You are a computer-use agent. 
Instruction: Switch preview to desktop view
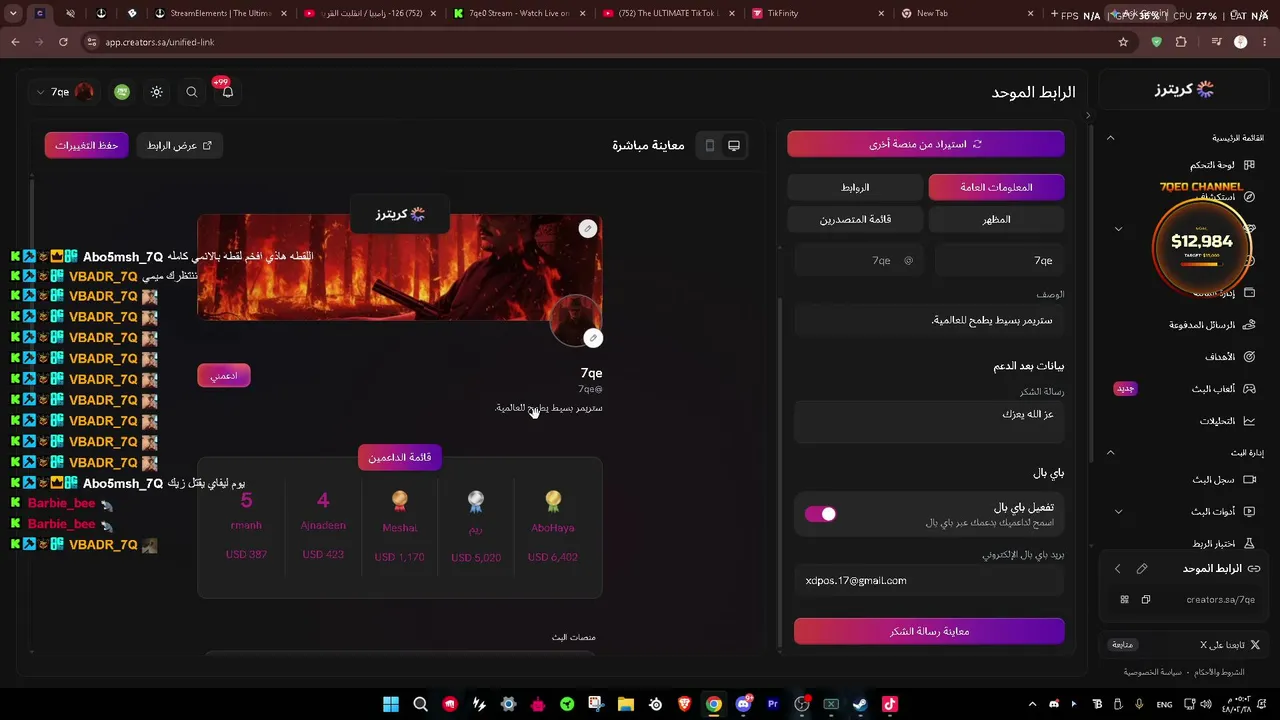tap(734, 146)
